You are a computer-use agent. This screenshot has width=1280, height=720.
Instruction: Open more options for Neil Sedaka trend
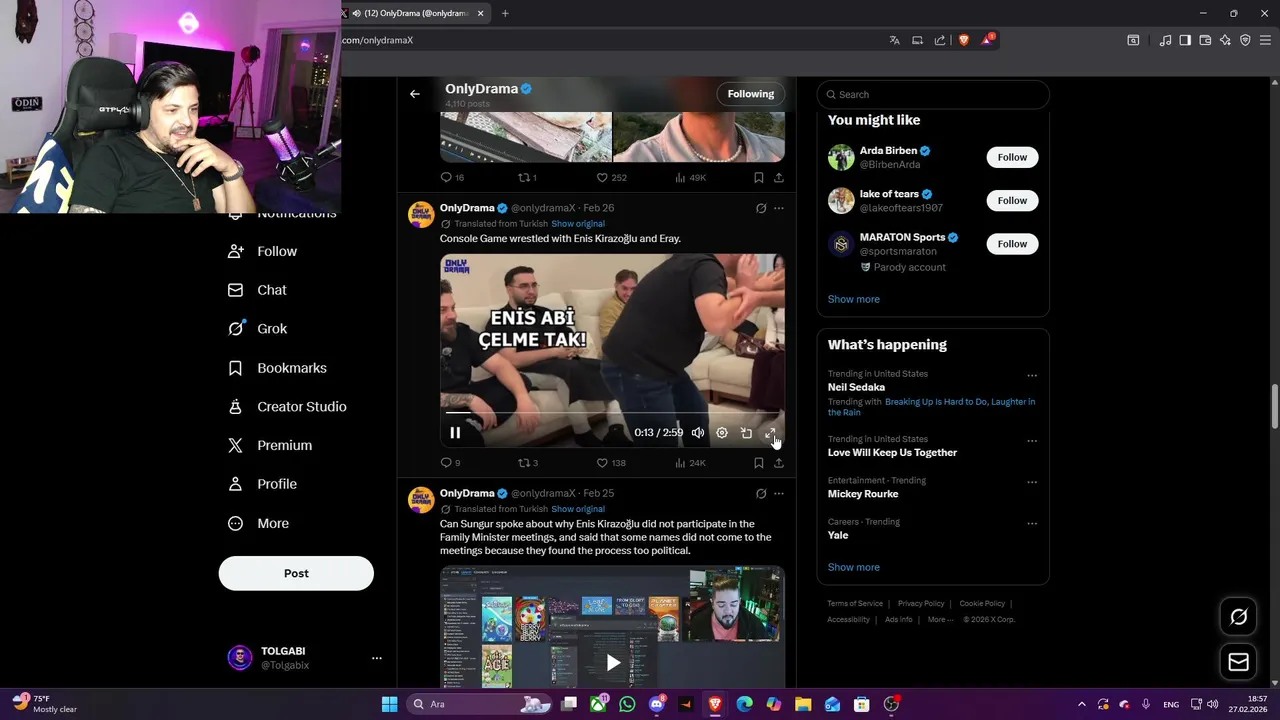1032,376
